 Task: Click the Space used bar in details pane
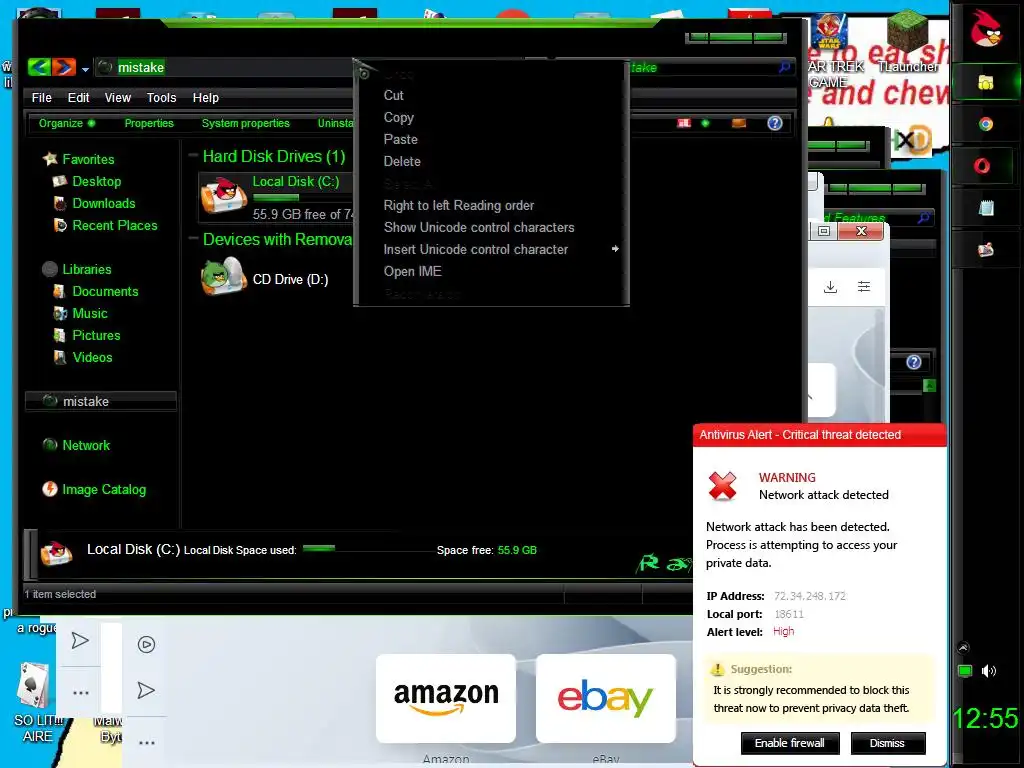[x=368, y=549]
